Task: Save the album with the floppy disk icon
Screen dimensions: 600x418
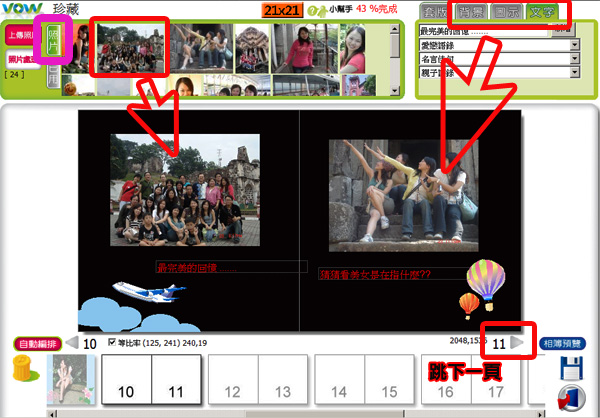Action: 571,367
